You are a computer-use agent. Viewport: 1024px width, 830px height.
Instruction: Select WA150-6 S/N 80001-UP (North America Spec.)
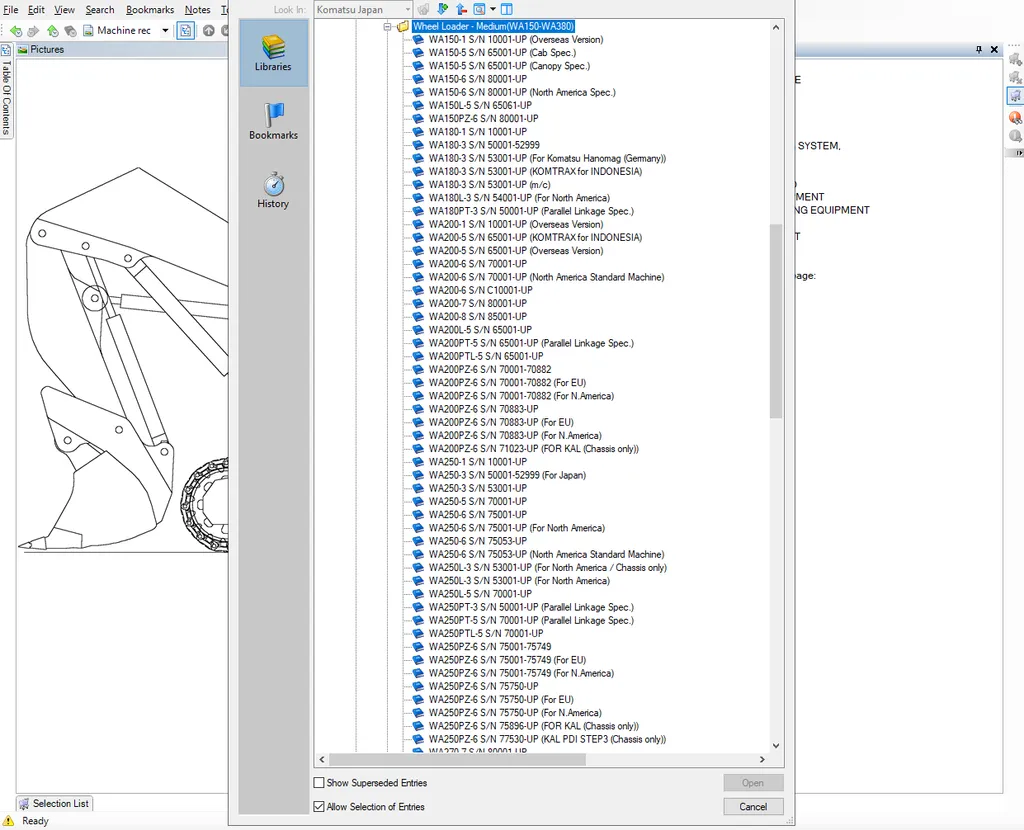522,93
